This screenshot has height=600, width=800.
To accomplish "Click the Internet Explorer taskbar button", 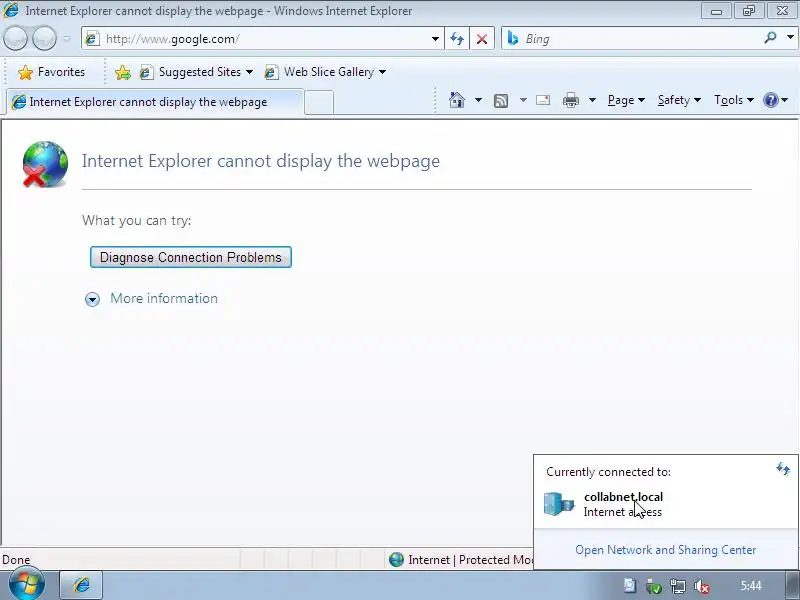I will [82, 585].
